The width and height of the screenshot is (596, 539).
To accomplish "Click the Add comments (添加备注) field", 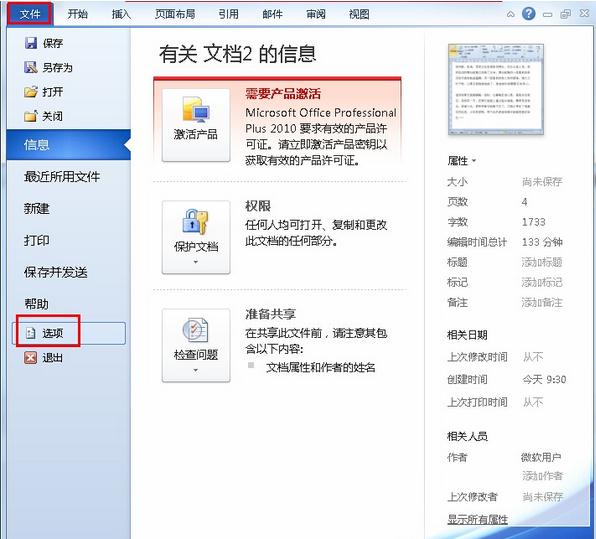I will click(542, 303).
